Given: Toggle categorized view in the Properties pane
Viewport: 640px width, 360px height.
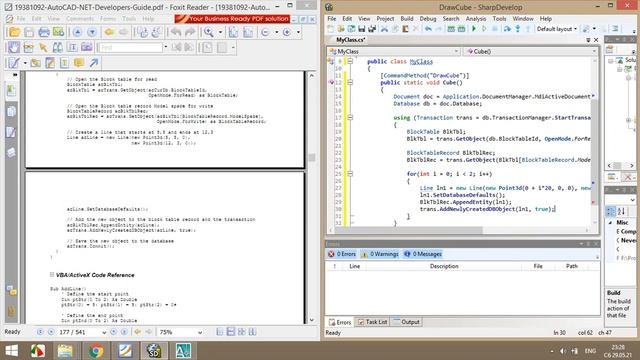Looking at the screenshot, I should pos(610,211).
